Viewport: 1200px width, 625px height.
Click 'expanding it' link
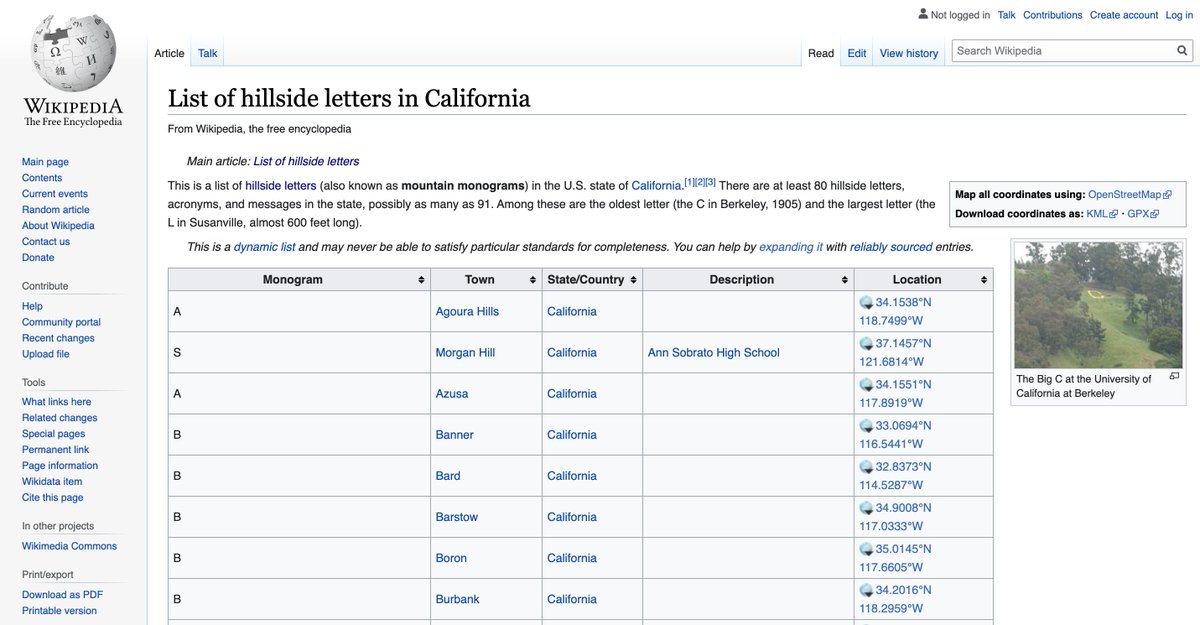790,247
